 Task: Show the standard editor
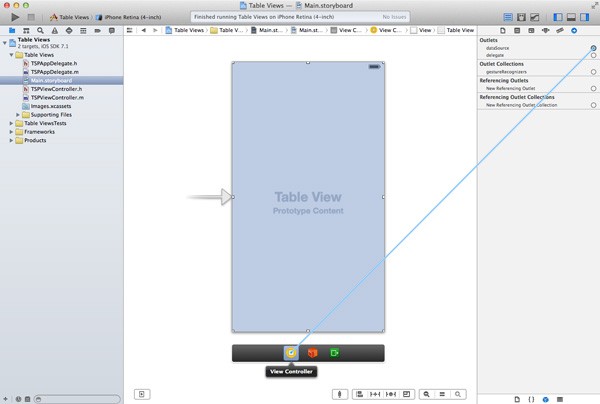click(508, 17)
